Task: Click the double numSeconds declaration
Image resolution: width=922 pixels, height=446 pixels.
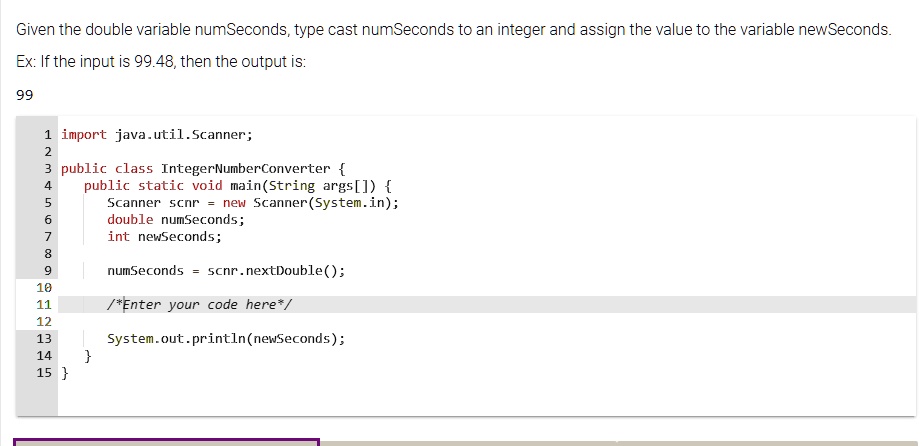Action: (176, 220)
